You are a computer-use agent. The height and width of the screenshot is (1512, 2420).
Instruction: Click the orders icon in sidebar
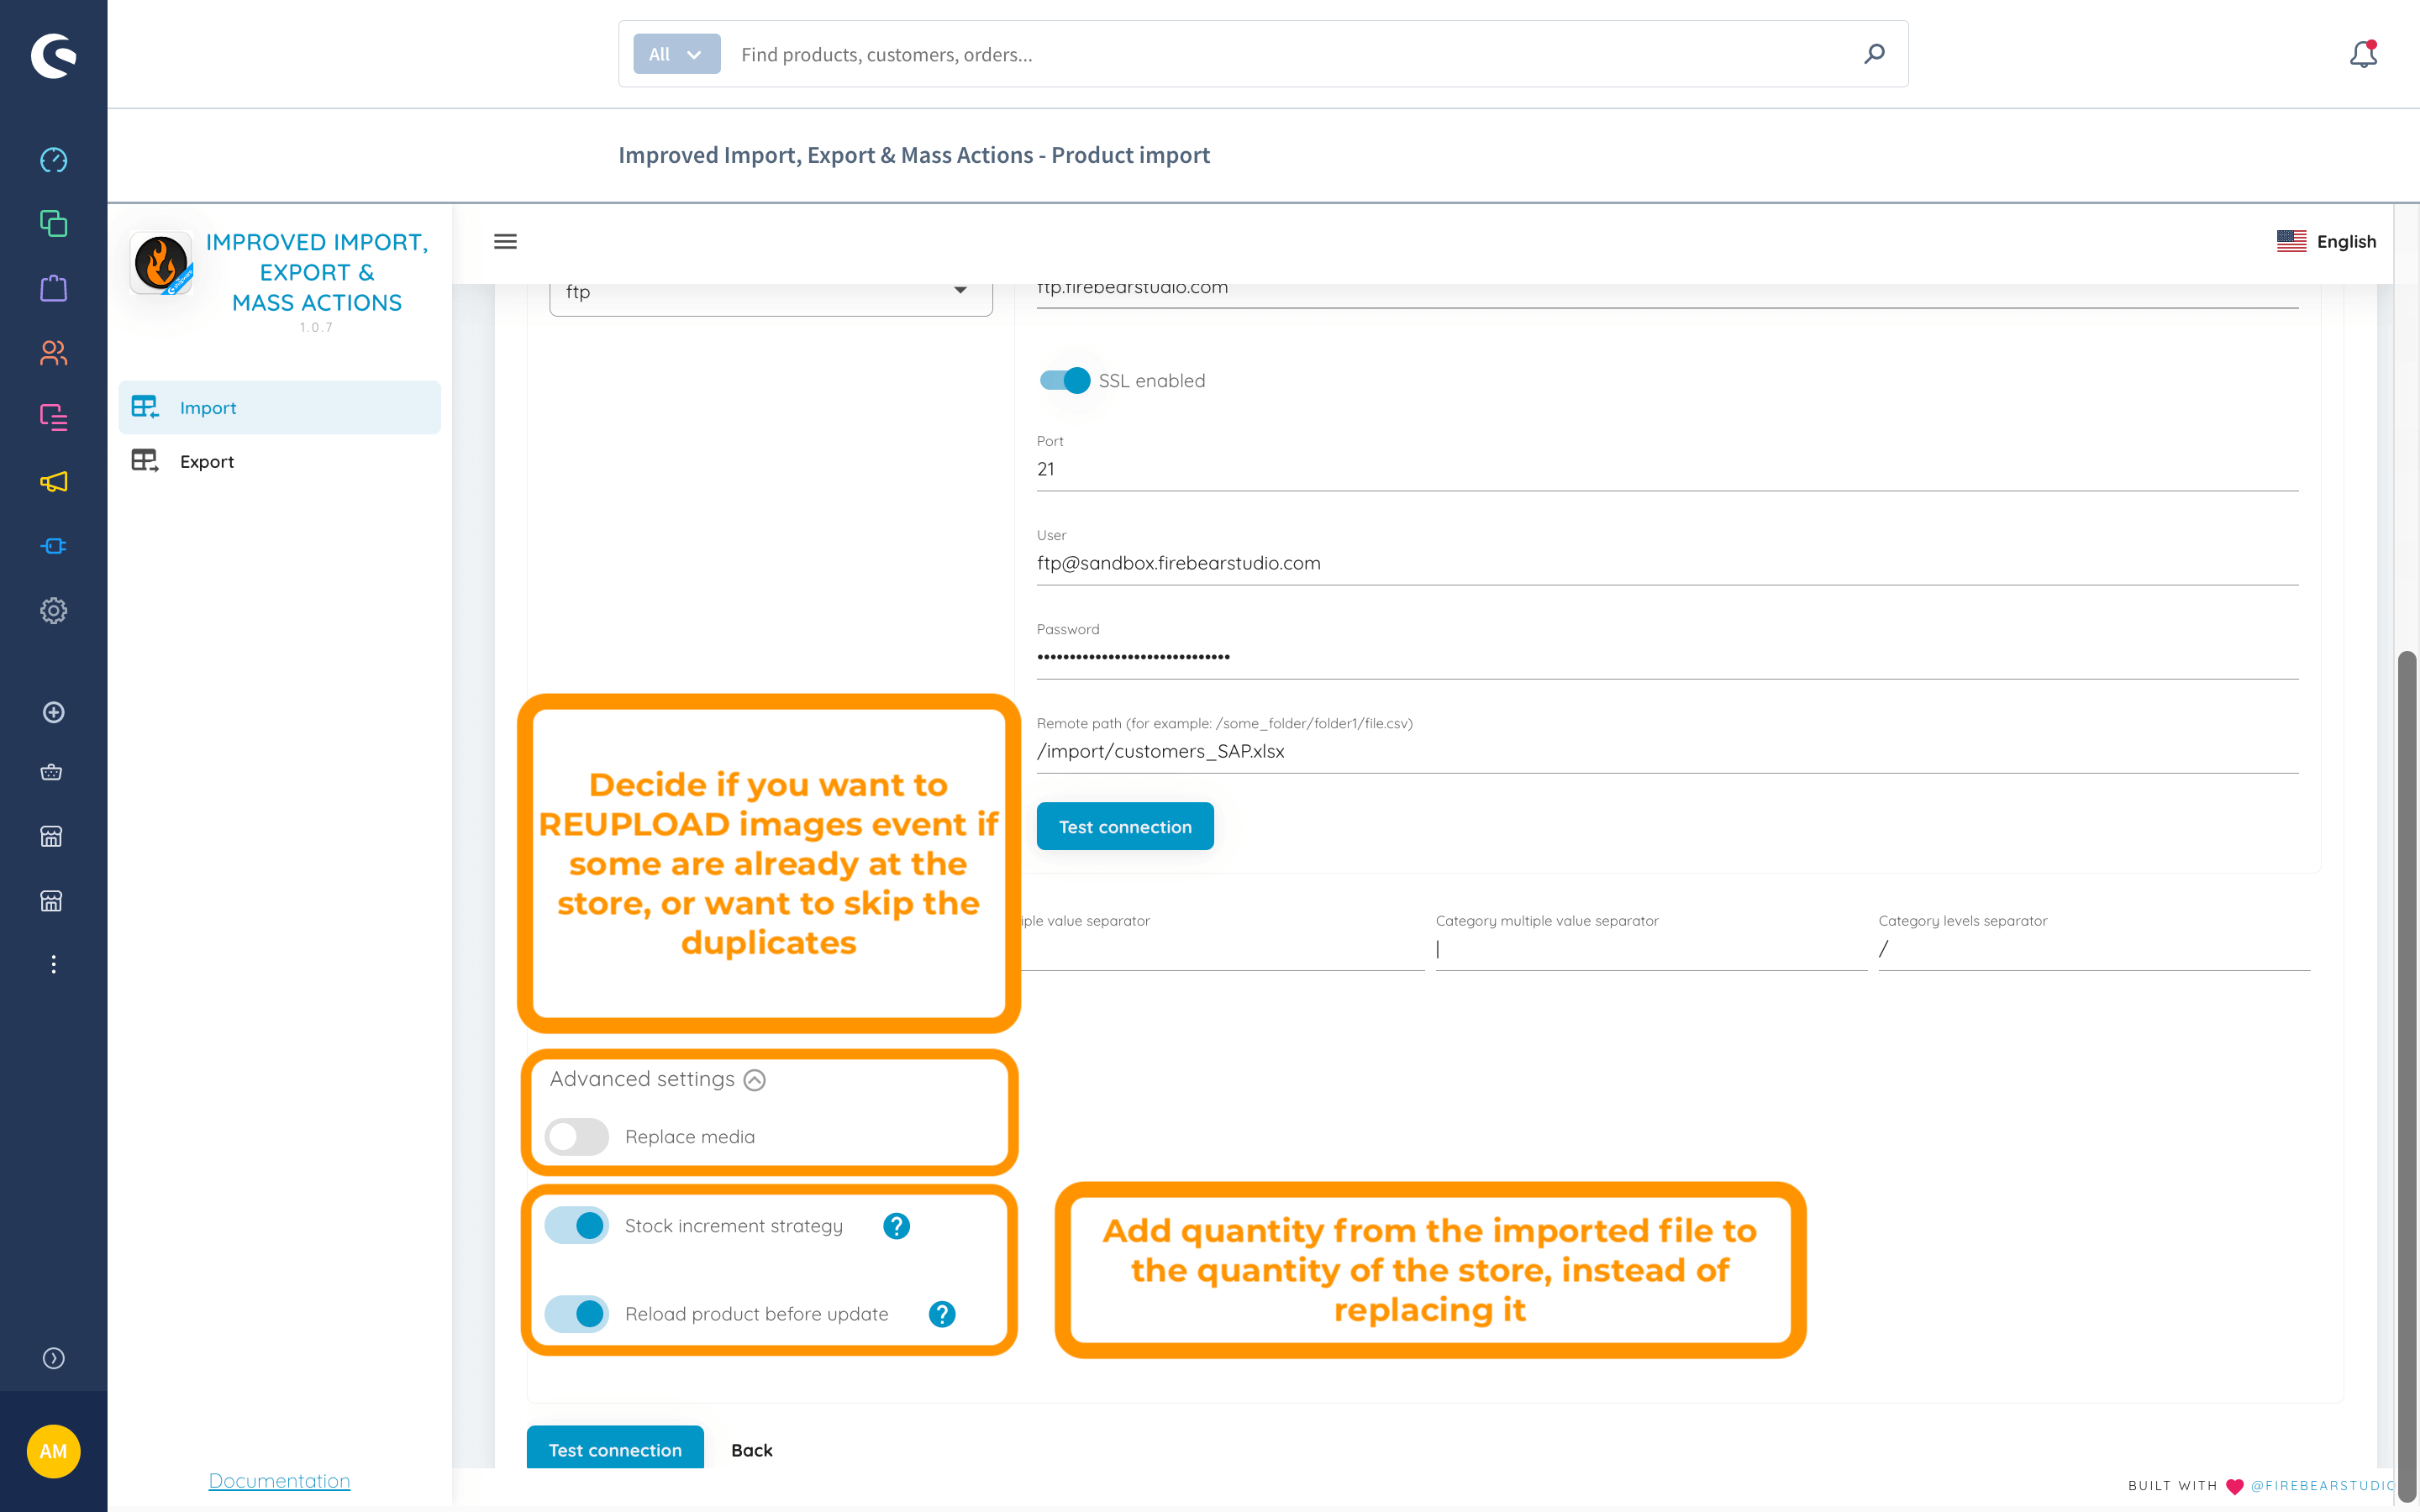point(54,287)
